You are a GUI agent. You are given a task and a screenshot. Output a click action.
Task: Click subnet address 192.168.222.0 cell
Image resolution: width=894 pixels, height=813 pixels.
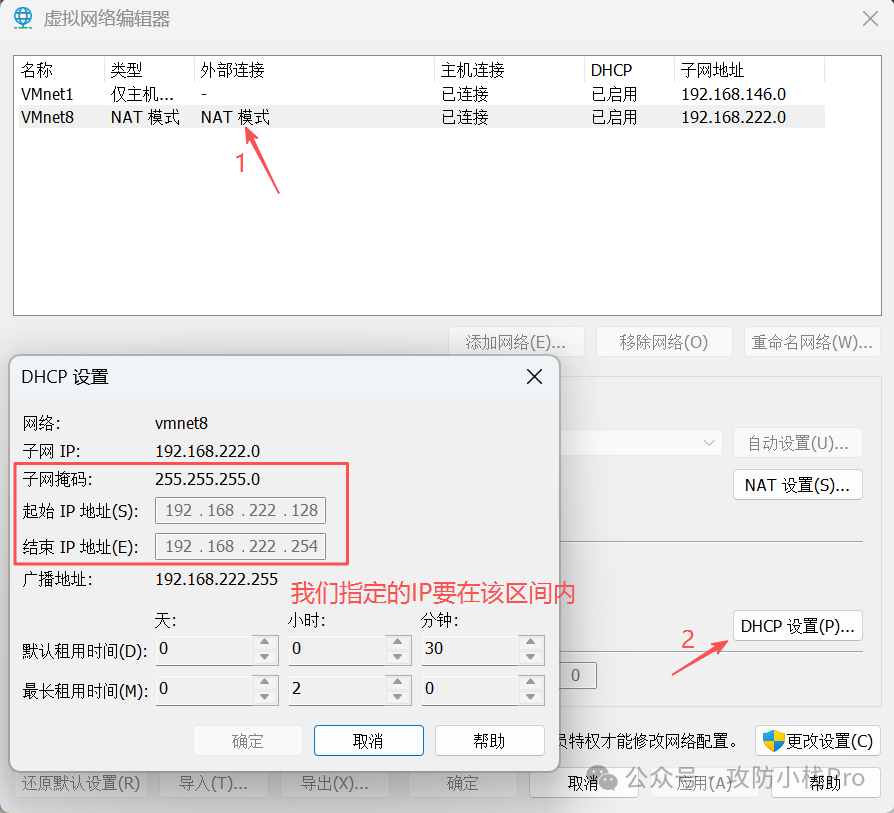coord(733,117)
